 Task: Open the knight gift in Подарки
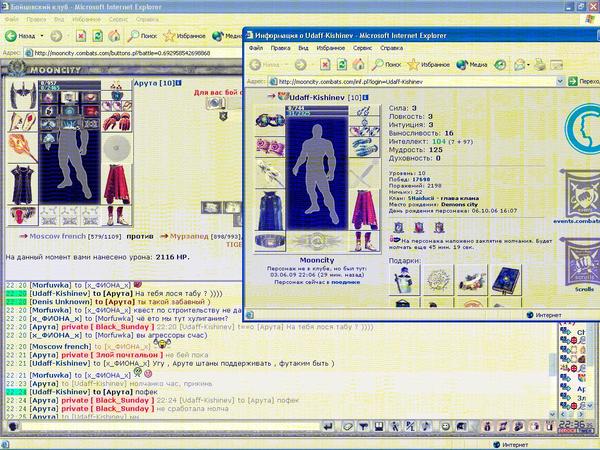[x=404, y=280]
